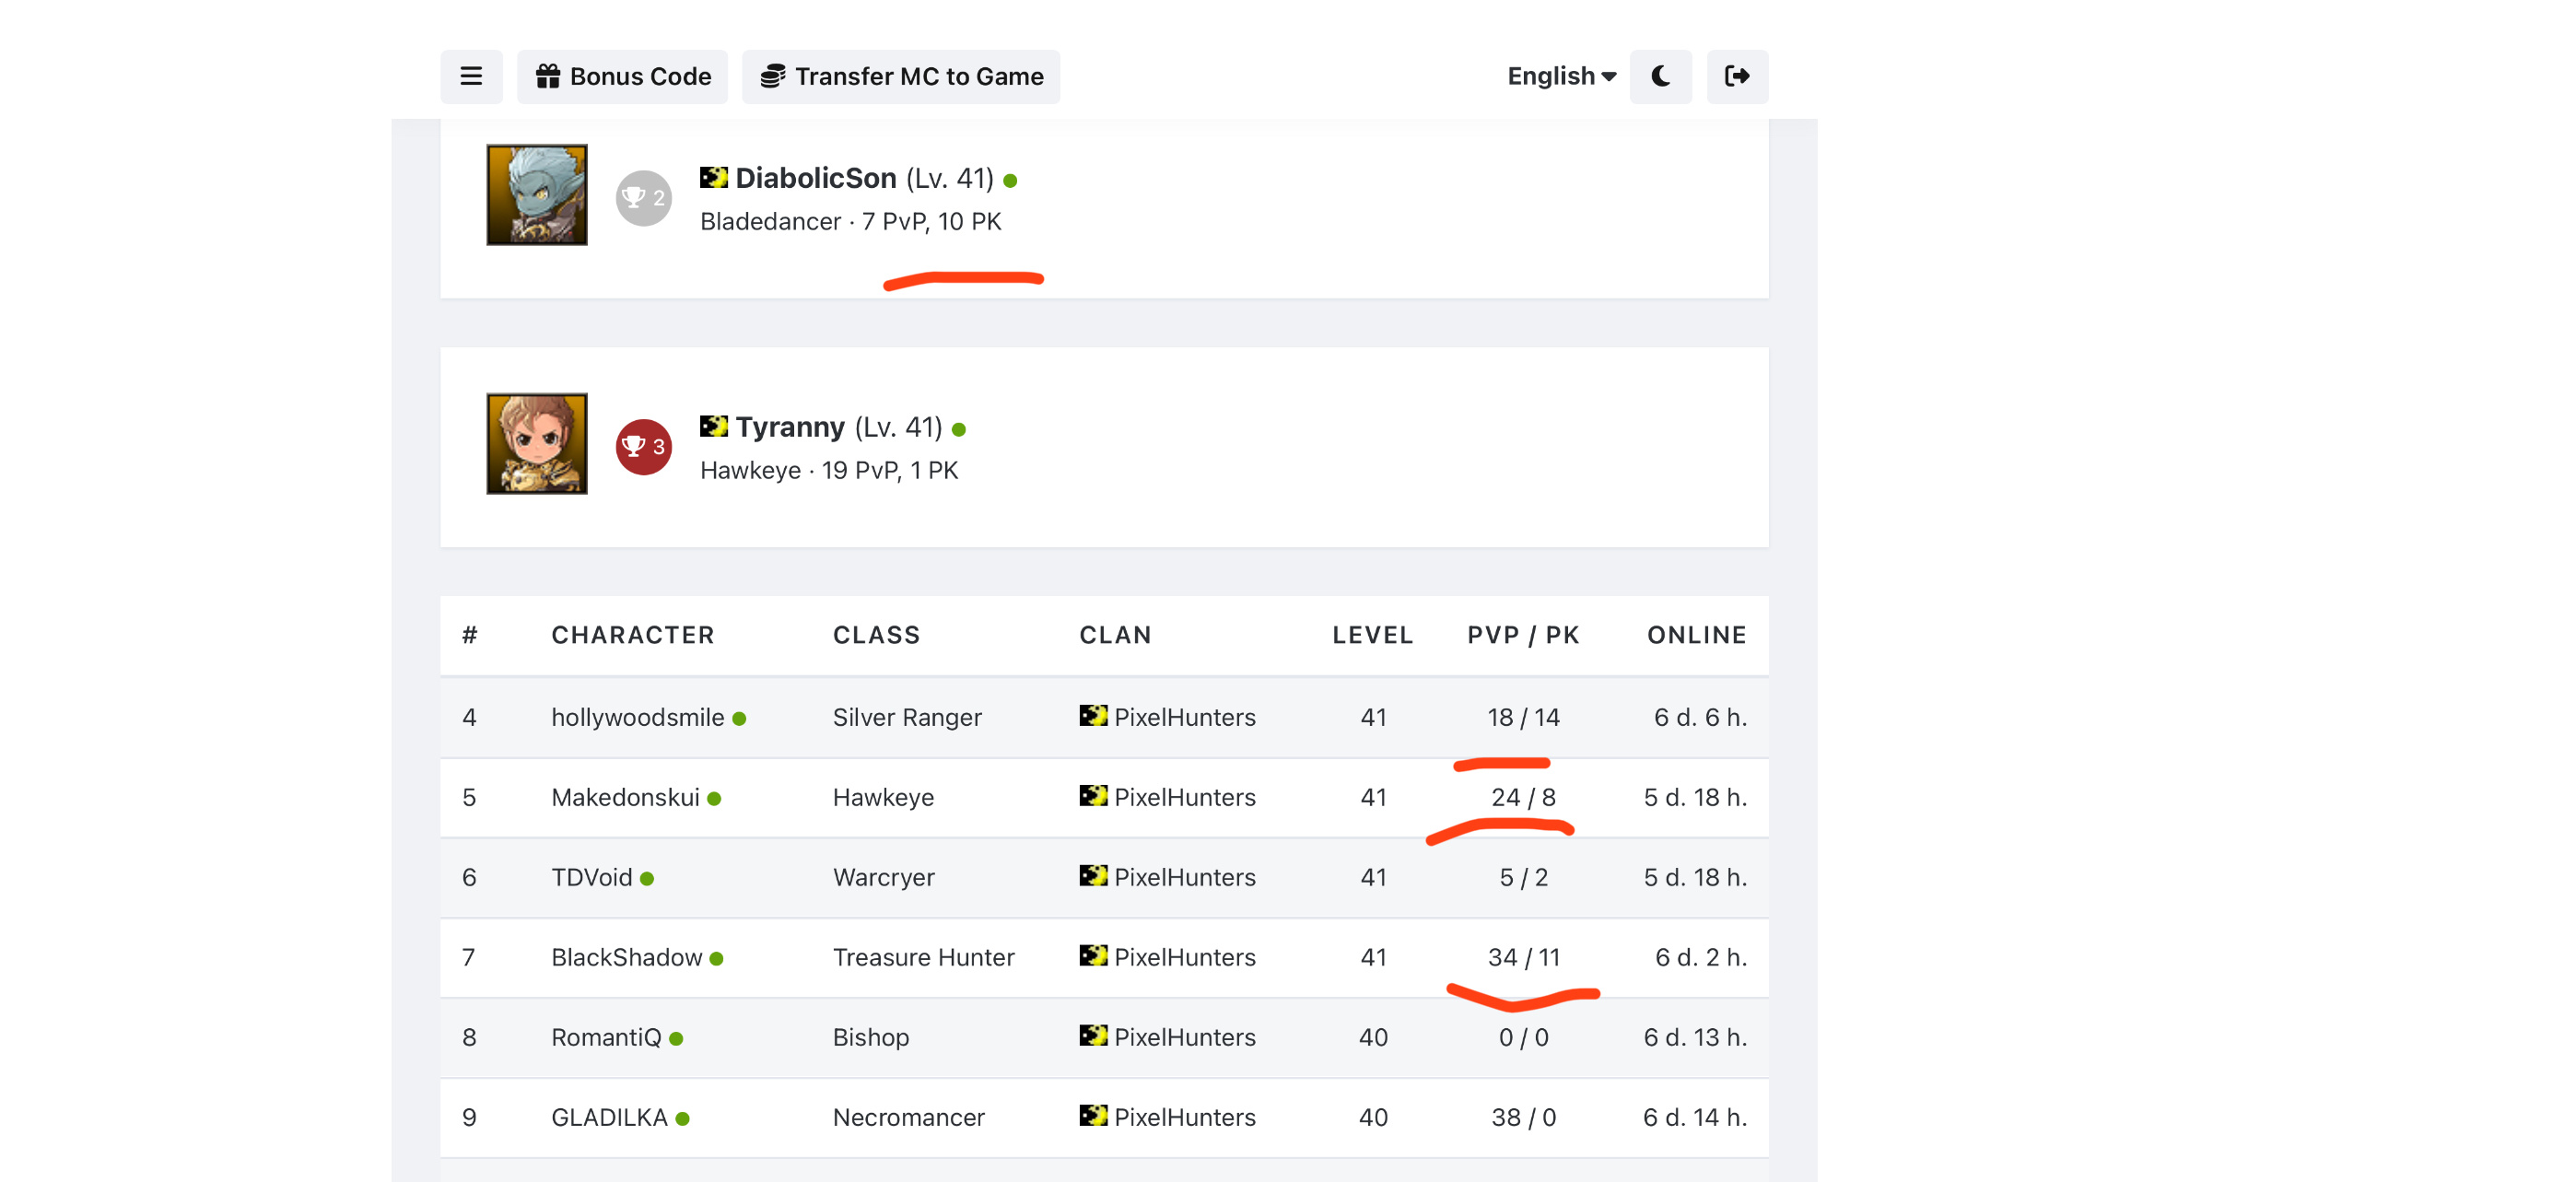This screenshot has height=1182, width=2576.
Task: Click PixelHunters clan crest in GLADILKA row
Action: pyautogui.click(x=1092, y=1115)
